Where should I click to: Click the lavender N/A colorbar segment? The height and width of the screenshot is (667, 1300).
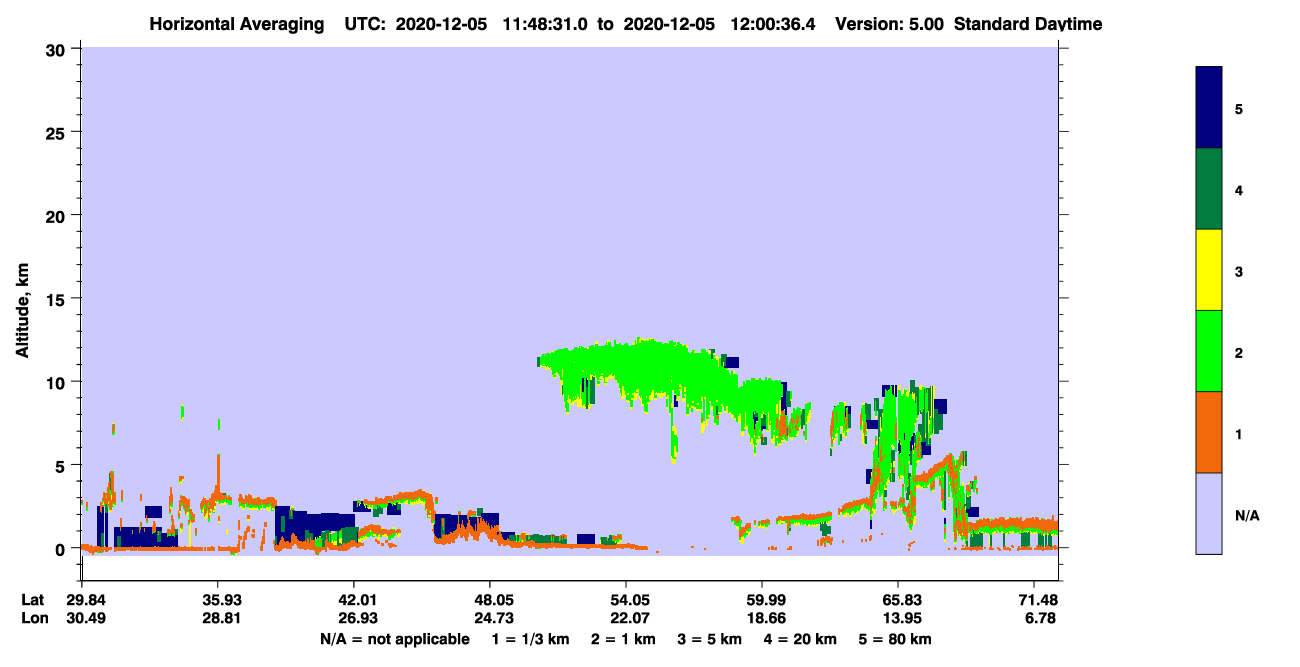1209,513
